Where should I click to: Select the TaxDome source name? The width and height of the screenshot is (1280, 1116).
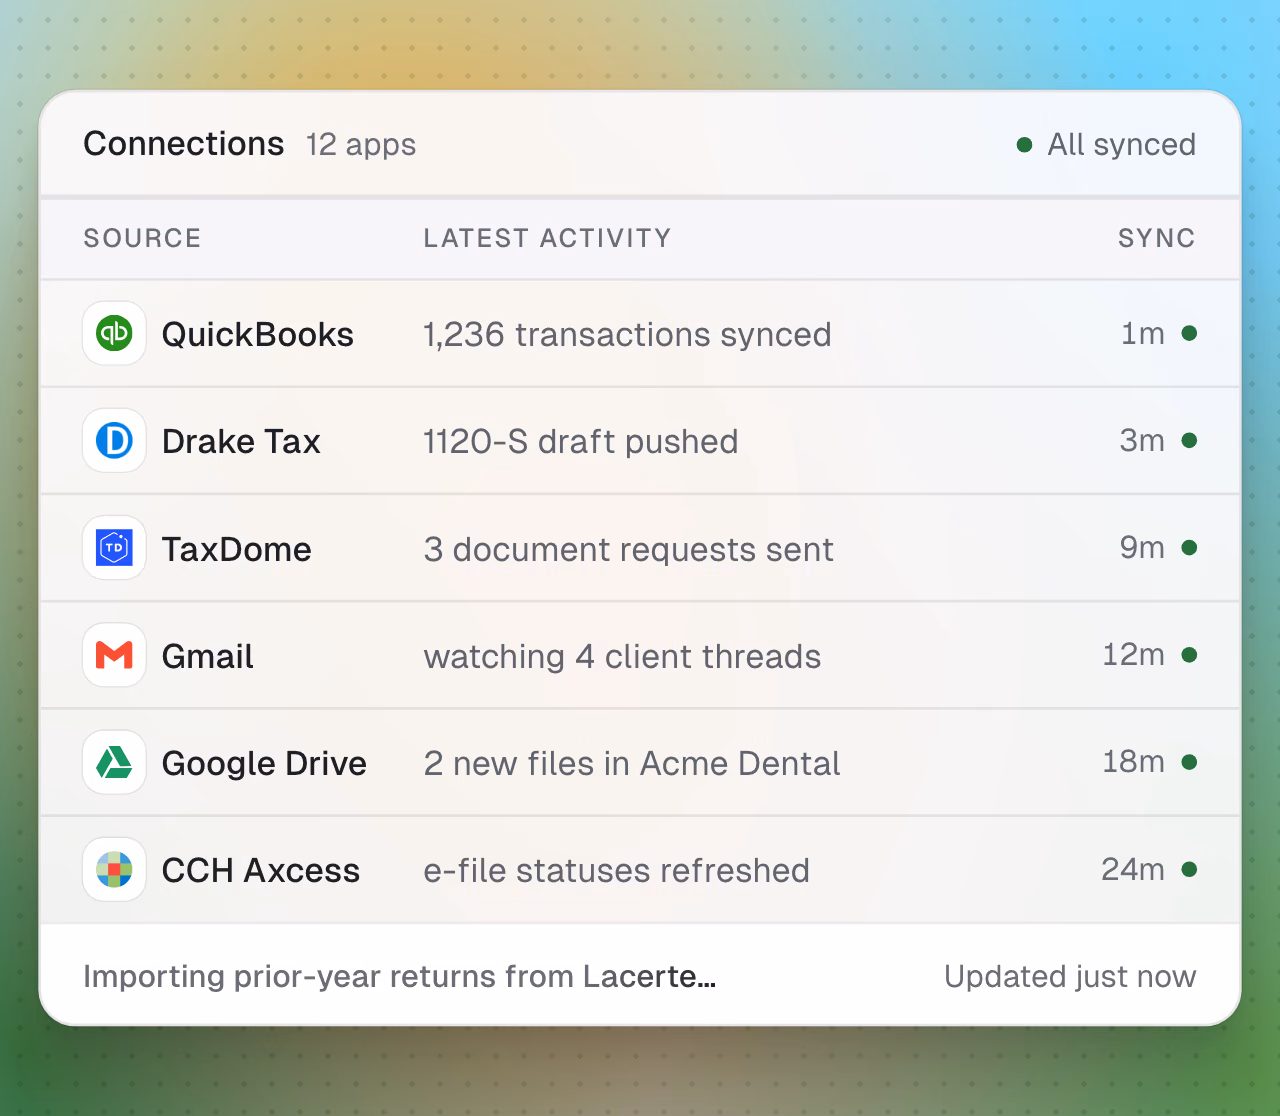tap(237, 549)
